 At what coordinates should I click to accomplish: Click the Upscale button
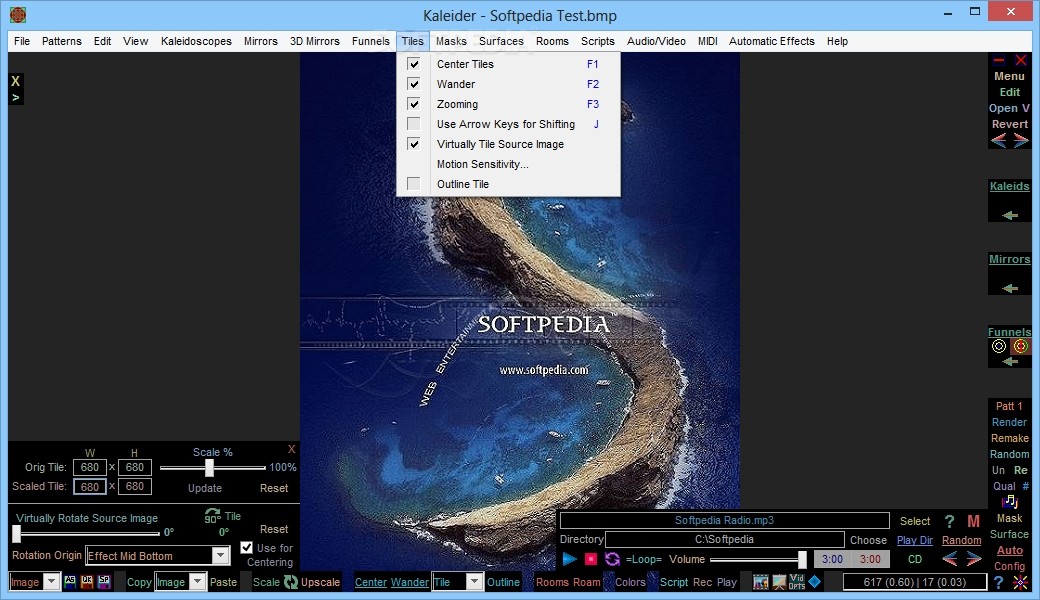[x=320, y=582]
